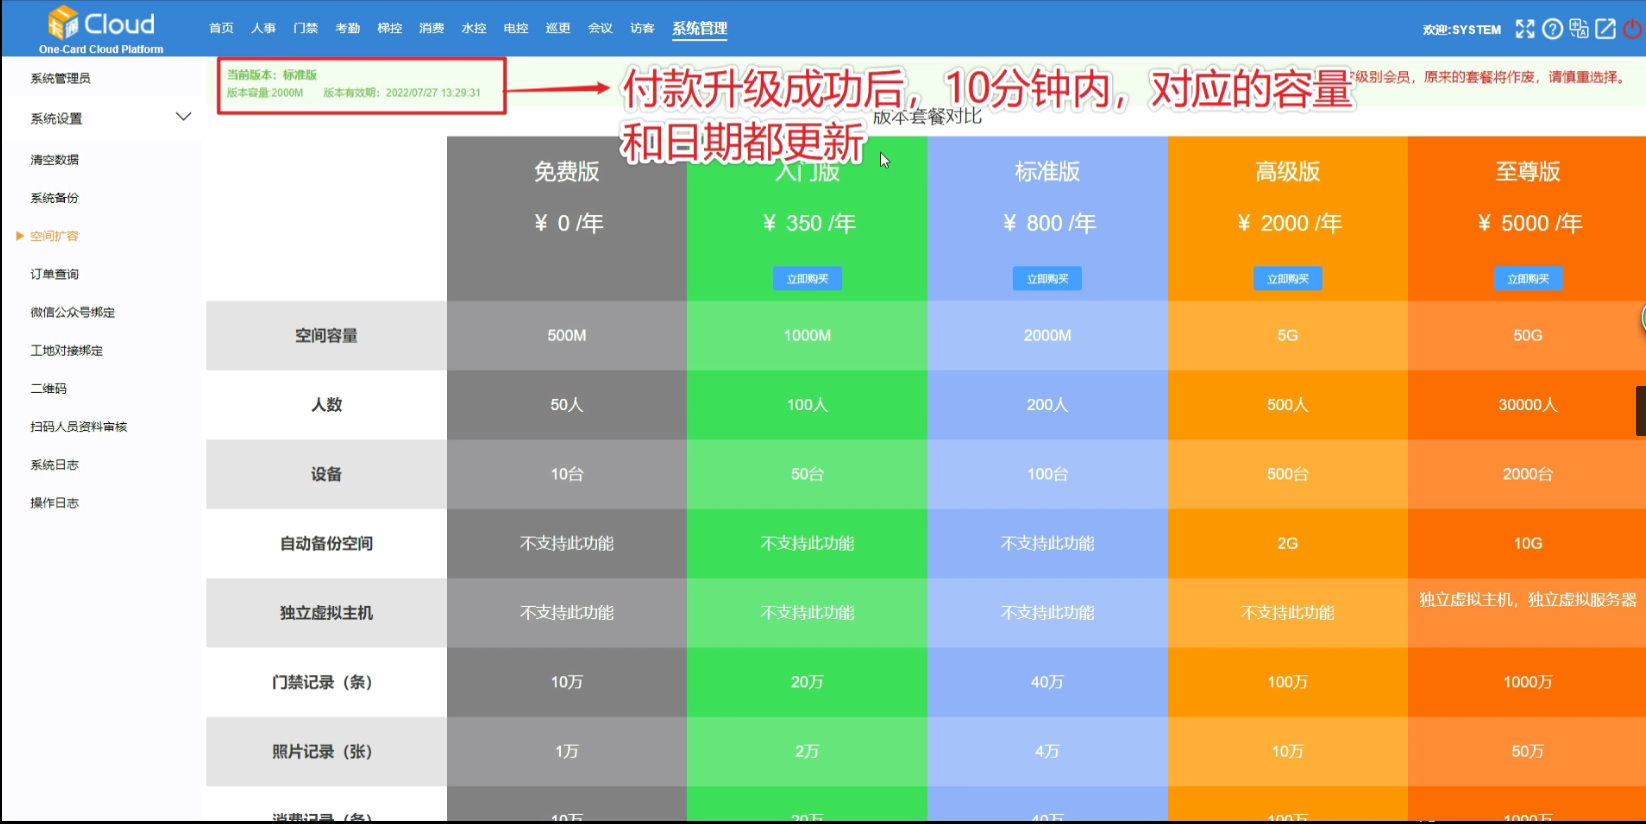
Task: Open 订单查询 in the sidebar
Action: click(54, 274)
